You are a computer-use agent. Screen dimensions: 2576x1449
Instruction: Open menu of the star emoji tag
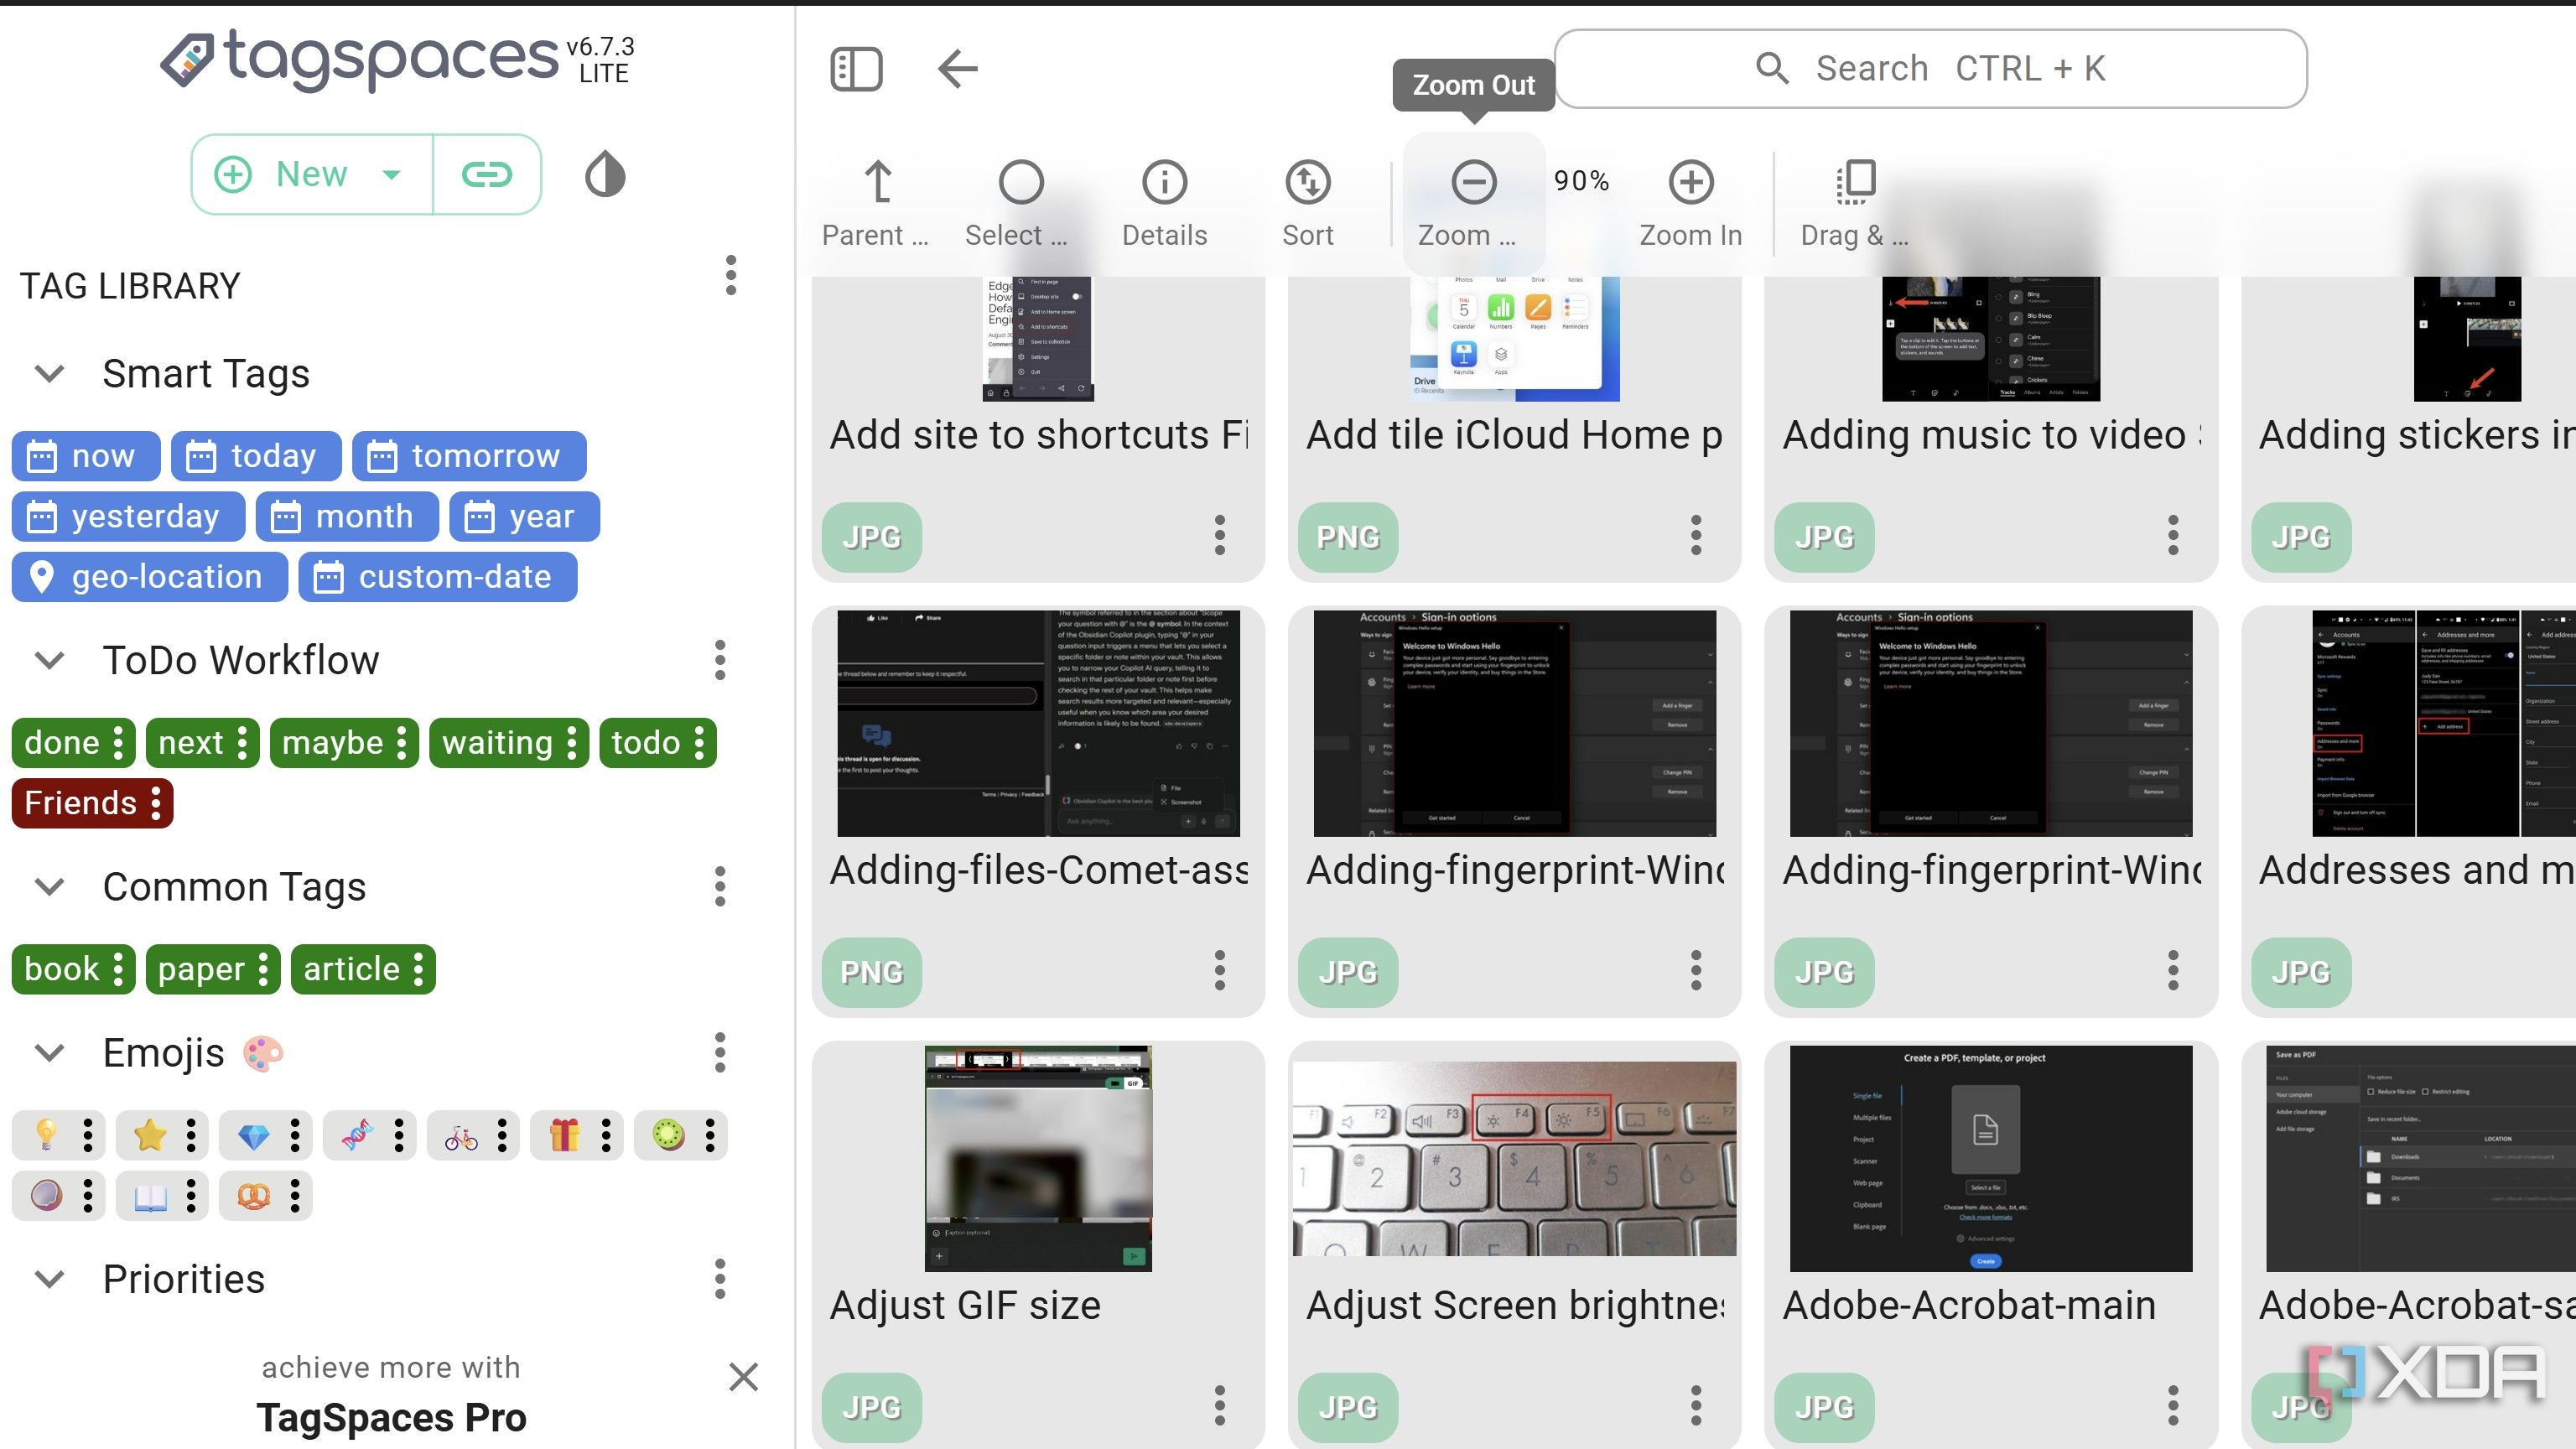[192, 1136]
